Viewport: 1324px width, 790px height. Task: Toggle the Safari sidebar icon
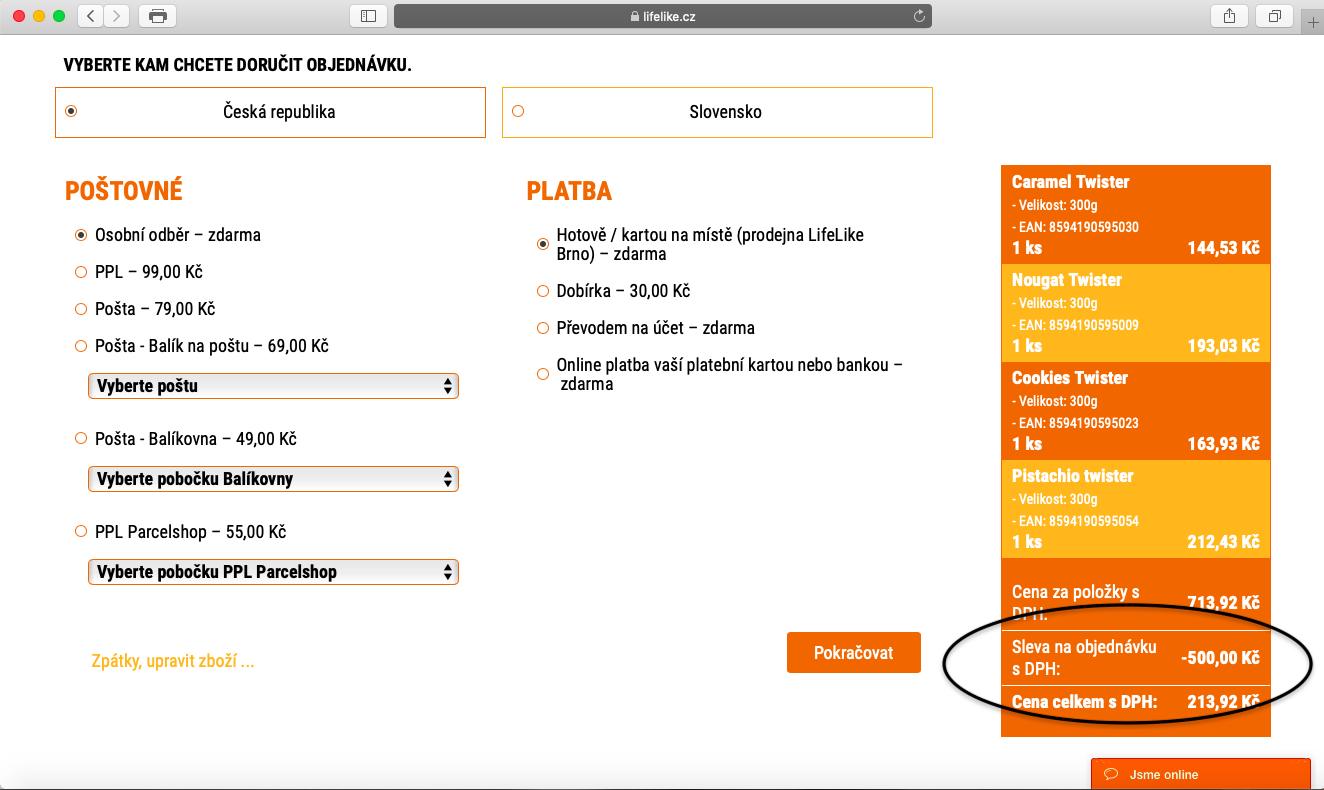tap(368, 16)
